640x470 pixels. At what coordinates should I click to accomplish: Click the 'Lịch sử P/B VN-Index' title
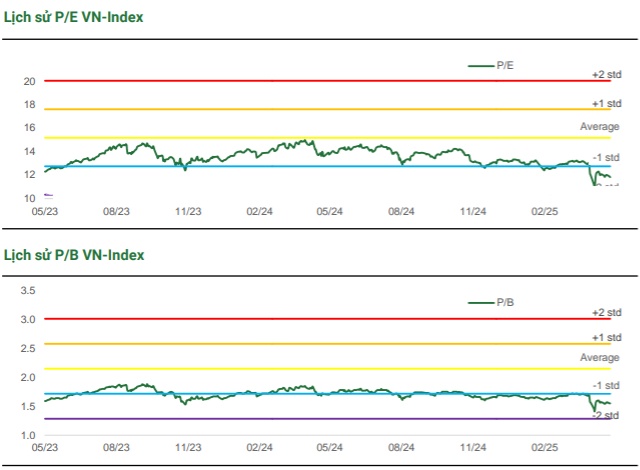[x=73, y=255]
